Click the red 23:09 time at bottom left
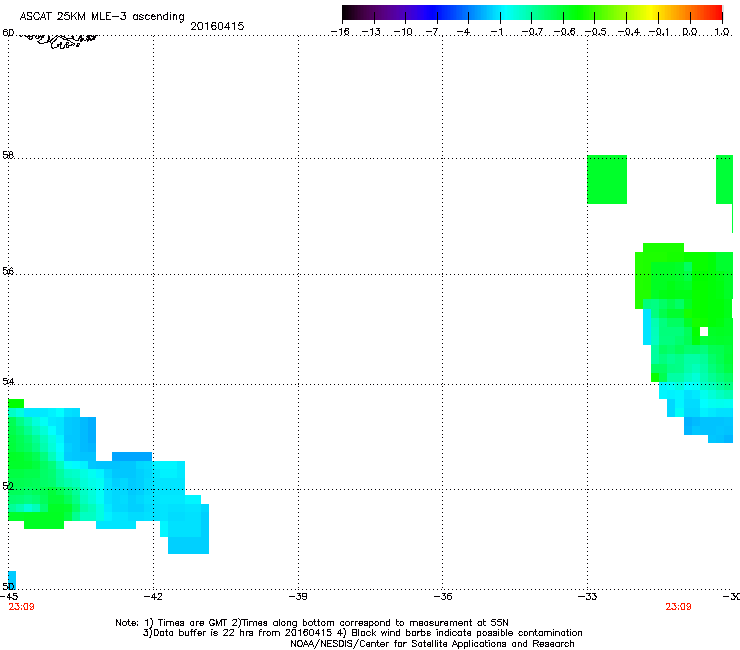Image resolution: width=740 pixels, height=650 pixels. click(x=21, y=607)
